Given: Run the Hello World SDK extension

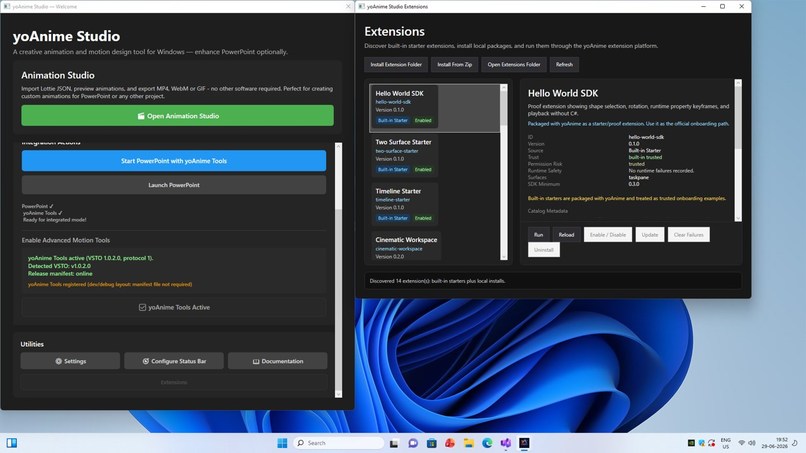Looking at the screenshot, I should click(x=538, y=234).
